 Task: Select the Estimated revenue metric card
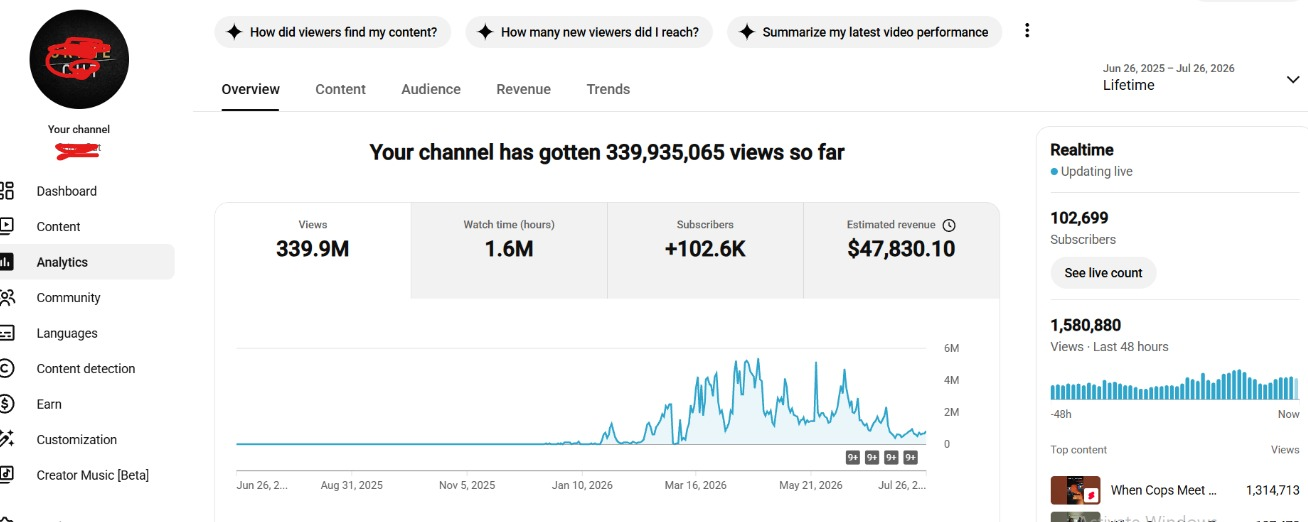(x=901, y=250)
